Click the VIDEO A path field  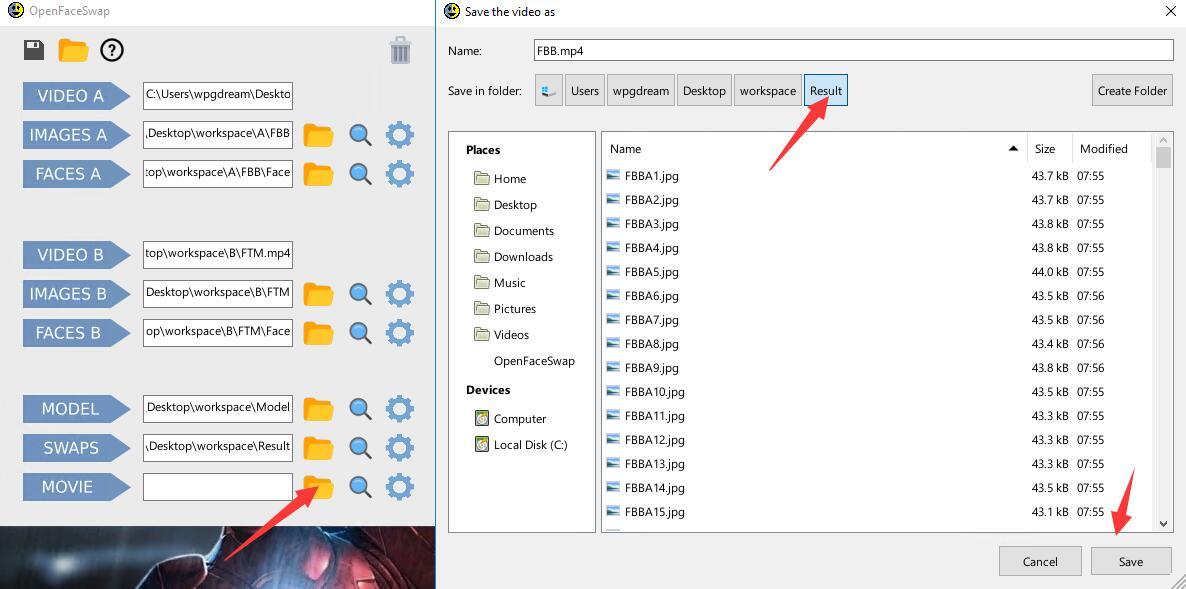(218, 95)
